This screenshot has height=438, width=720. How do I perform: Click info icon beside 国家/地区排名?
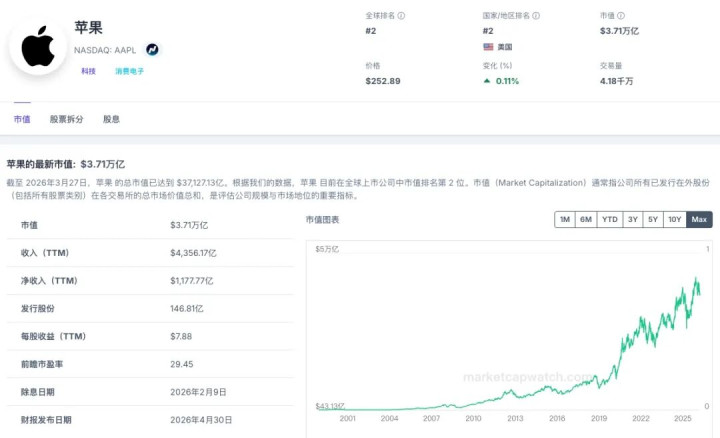[x=536, y=16]
